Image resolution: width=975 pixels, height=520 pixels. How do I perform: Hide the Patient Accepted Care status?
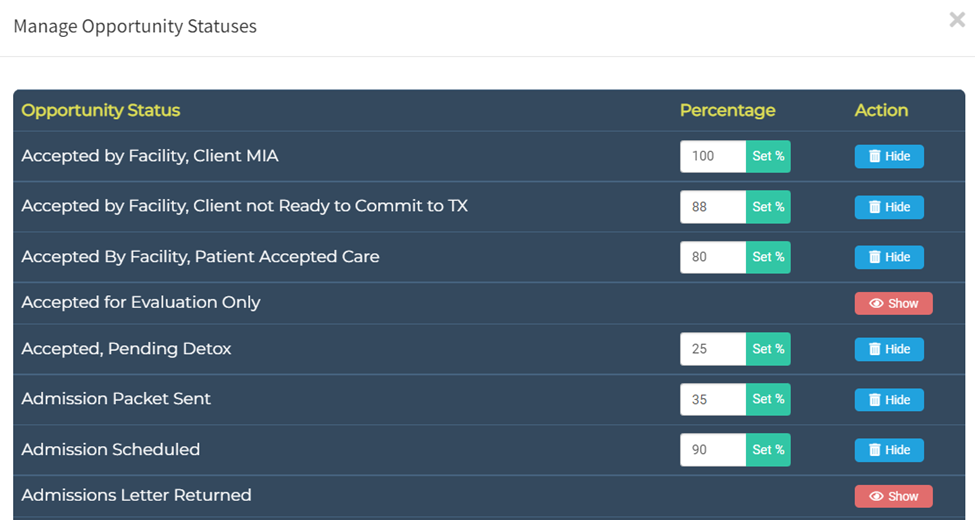point(889,257)
